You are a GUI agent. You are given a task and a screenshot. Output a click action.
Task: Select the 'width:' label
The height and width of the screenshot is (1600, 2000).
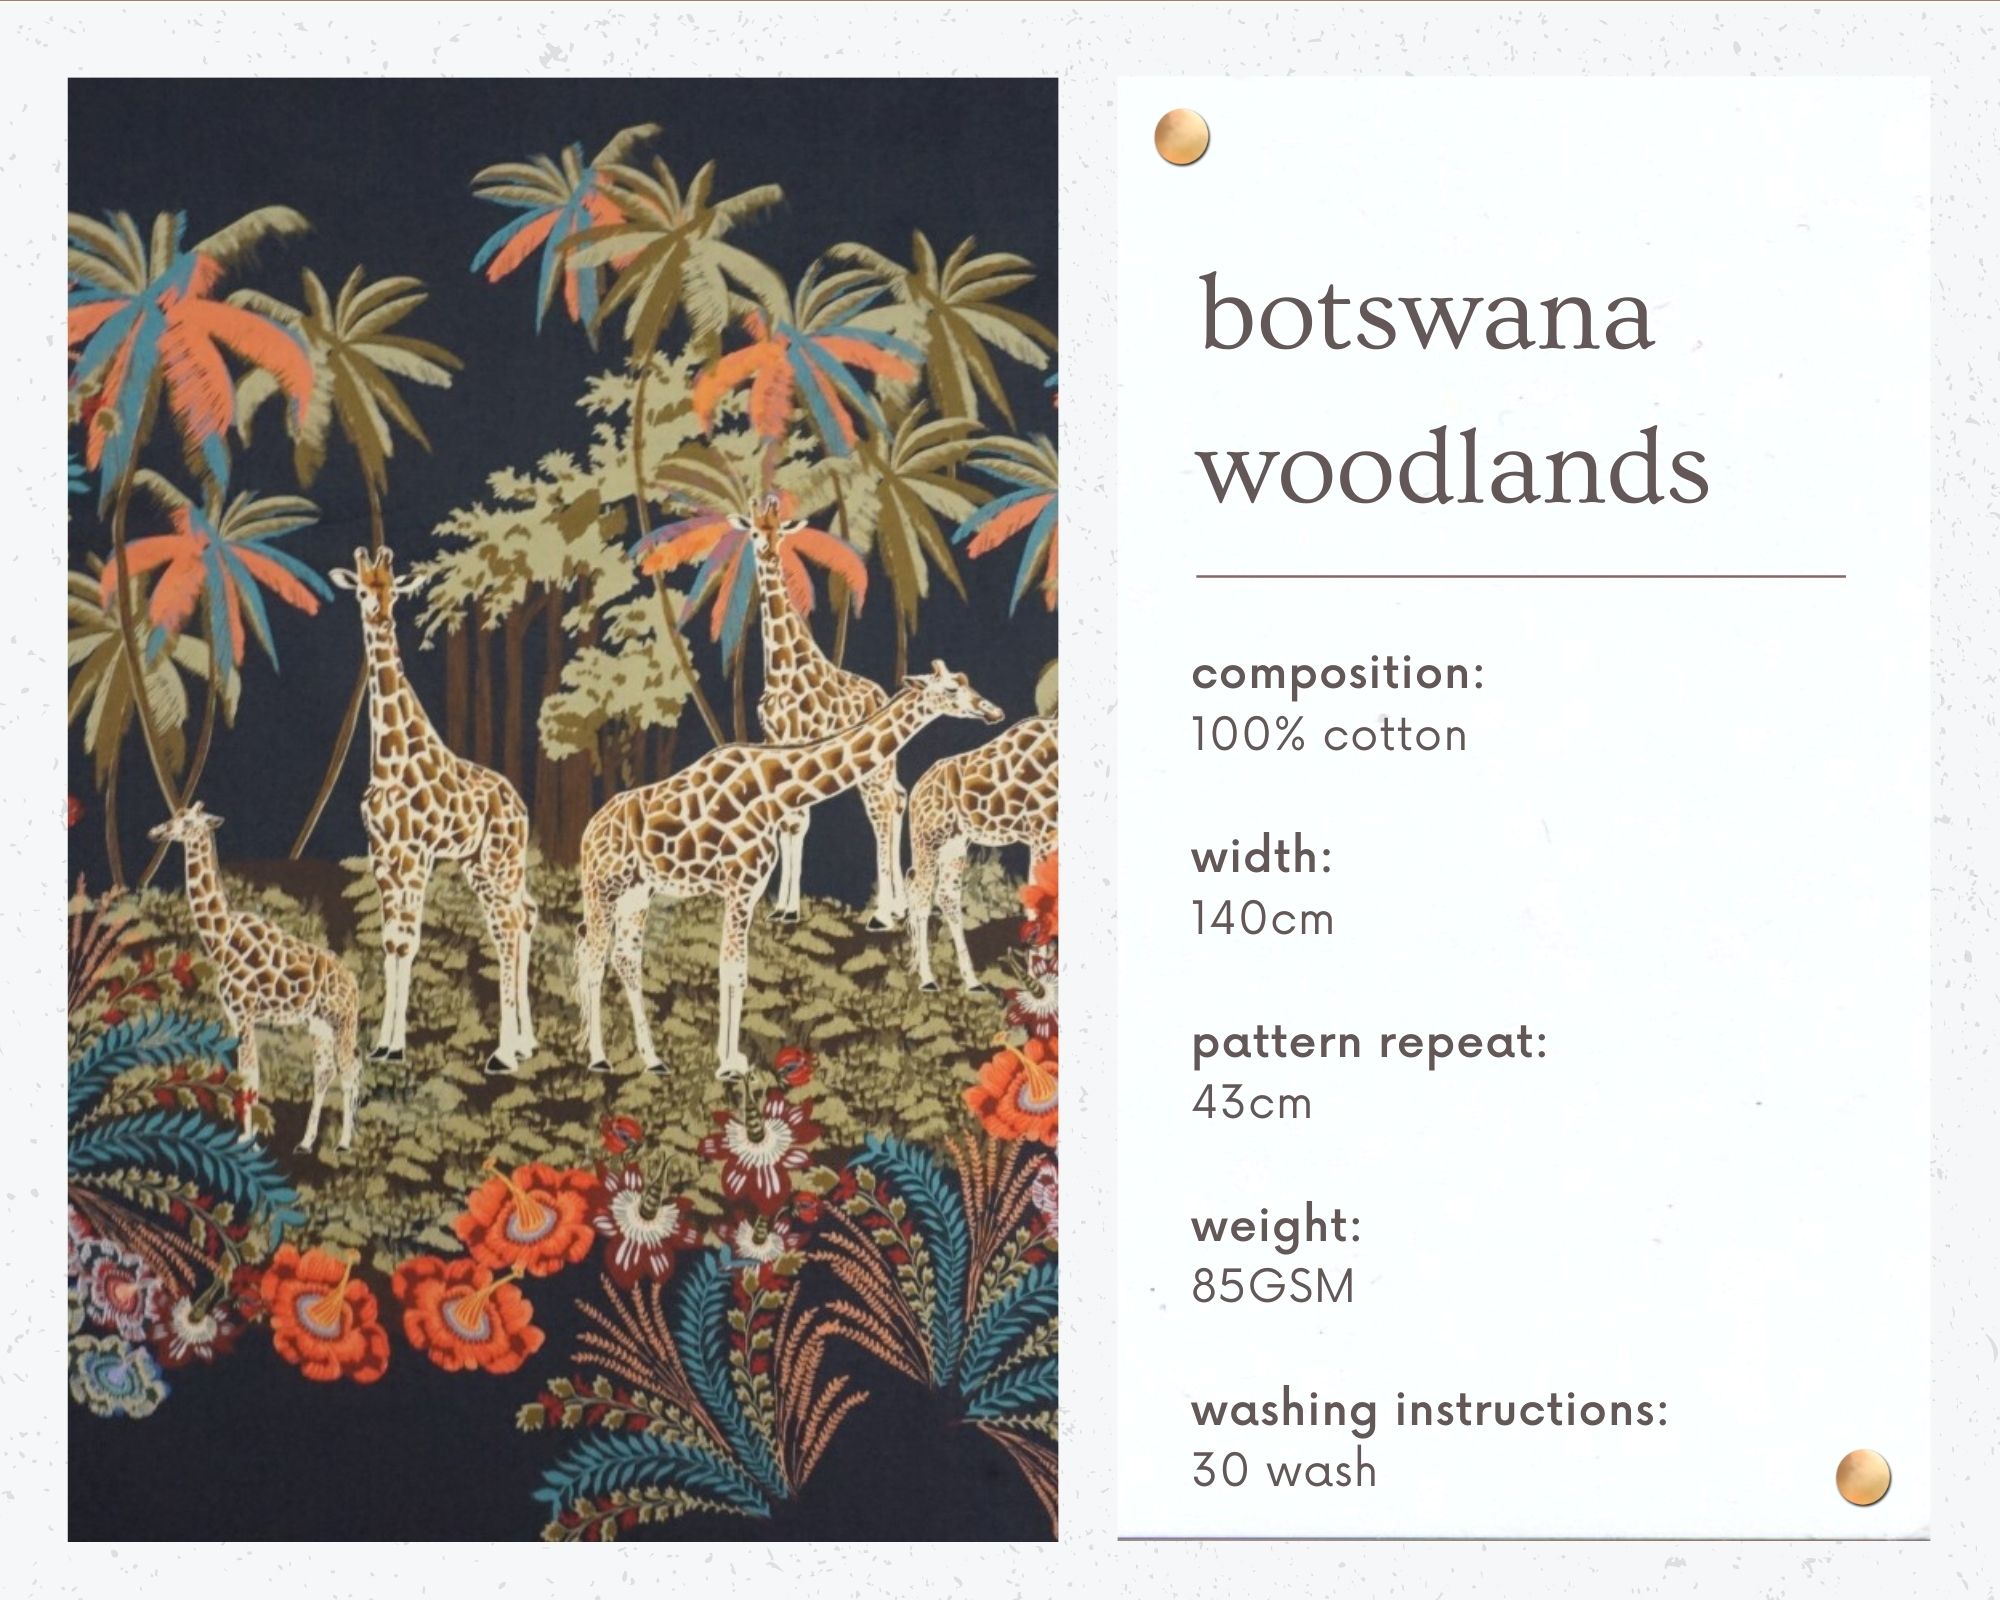(1262, 857)
